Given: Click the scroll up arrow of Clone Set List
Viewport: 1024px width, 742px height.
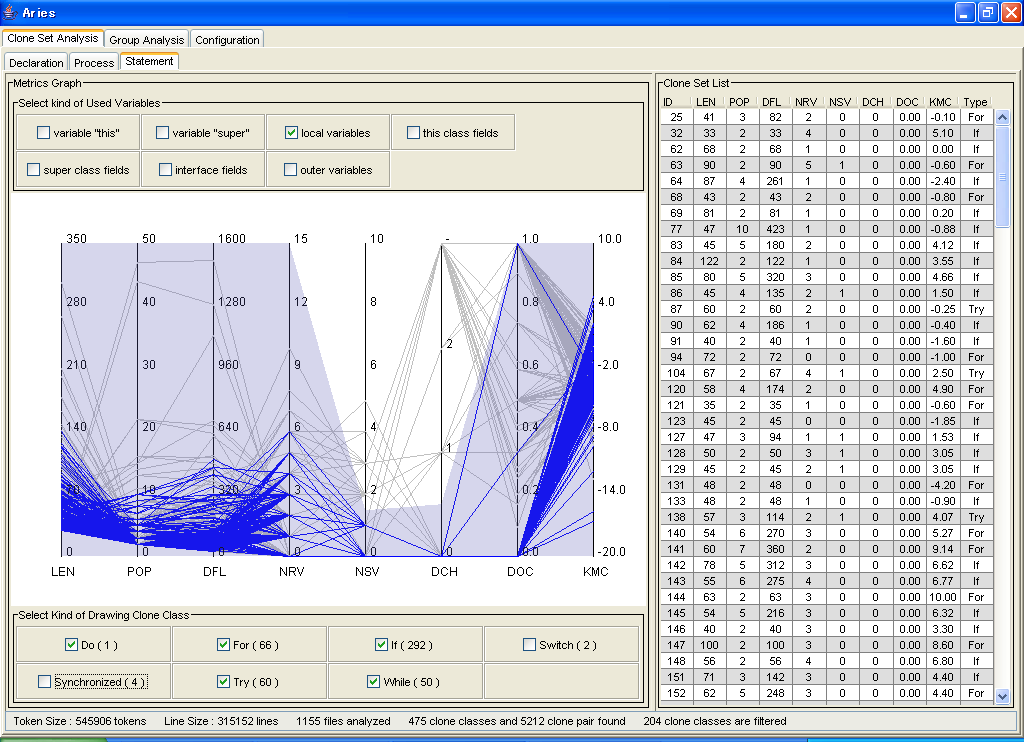Looking at the screenshot, I should point(1002,117).
